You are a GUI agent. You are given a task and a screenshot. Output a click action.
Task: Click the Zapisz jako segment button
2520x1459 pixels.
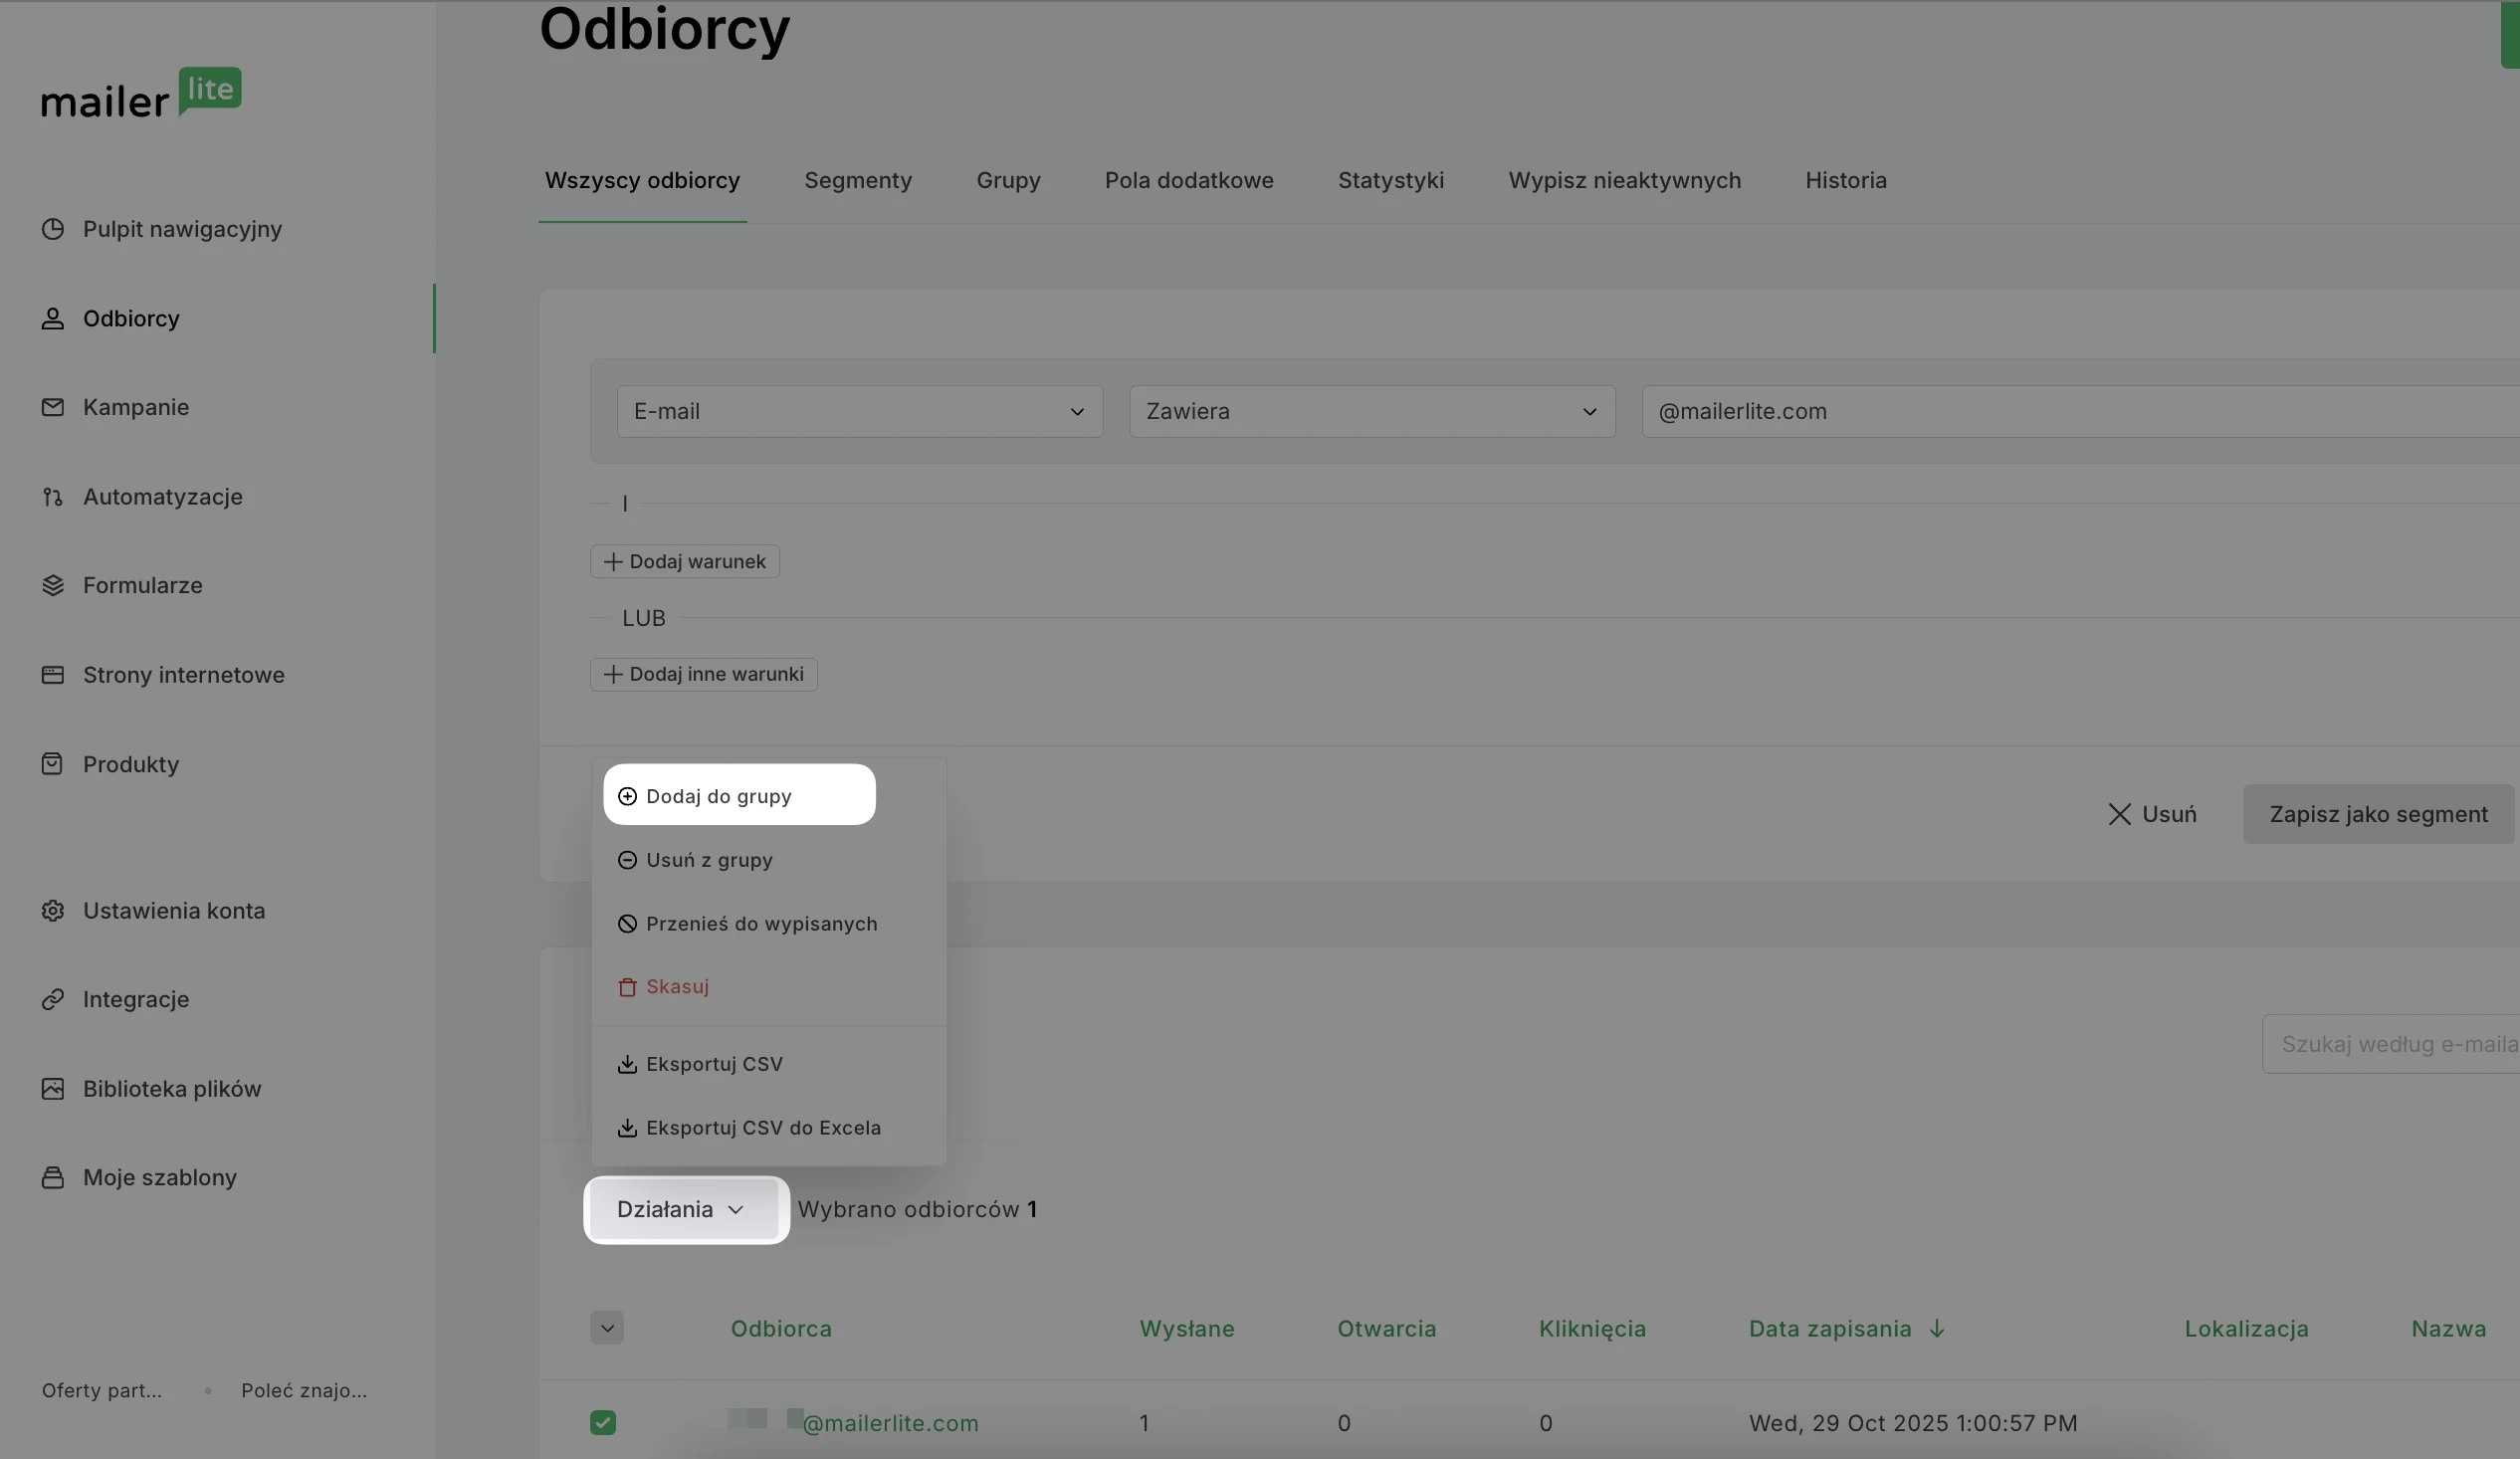(2377, 814)
